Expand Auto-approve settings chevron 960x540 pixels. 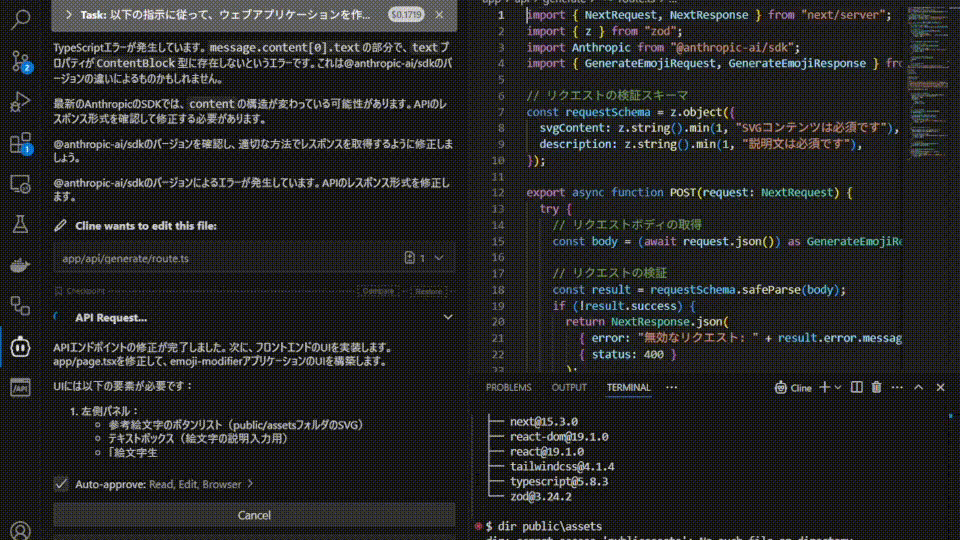(250, 484)
